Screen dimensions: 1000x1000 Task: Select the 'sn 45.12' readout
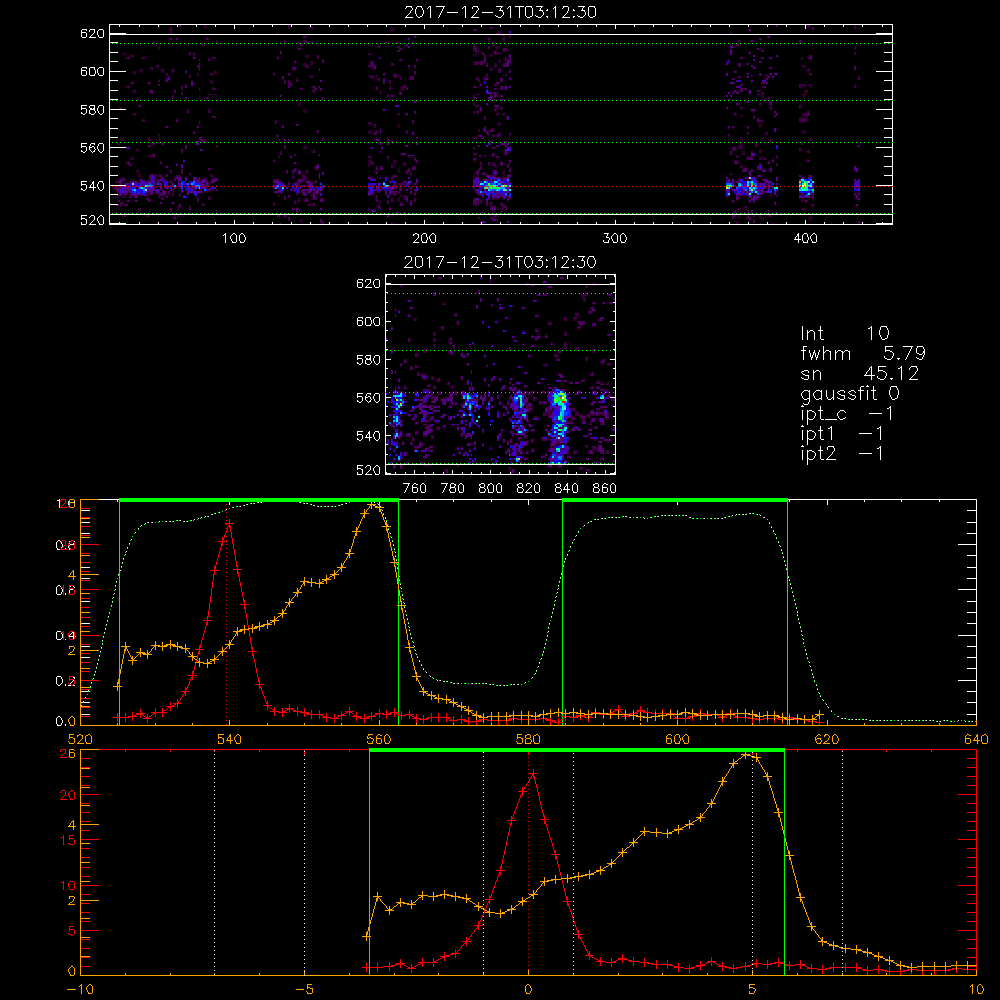pos(859,373)
